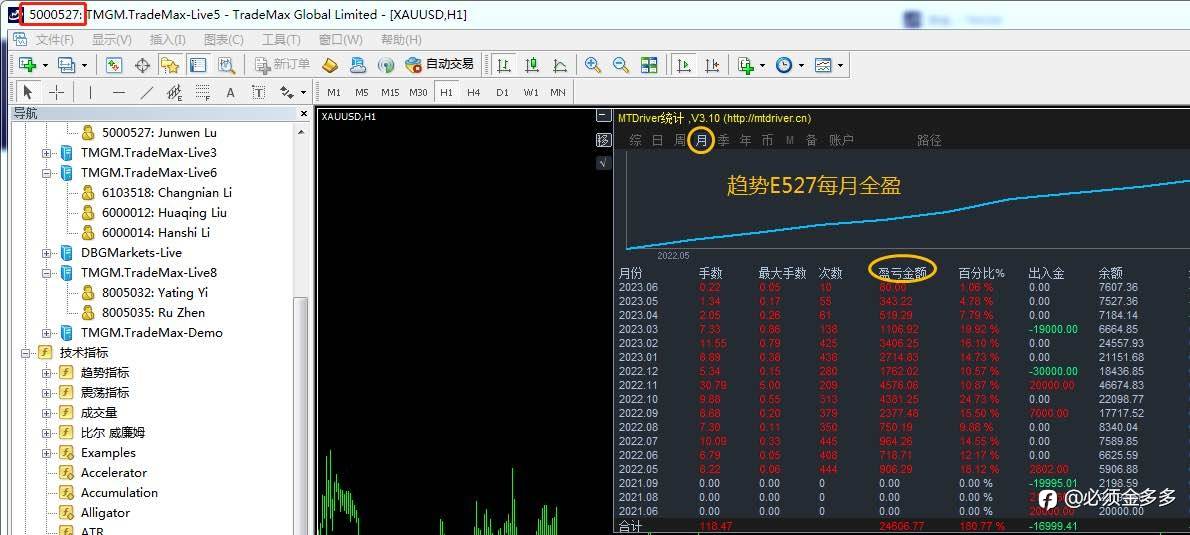Select the cursor arrow tool

(x=28, y=92)
